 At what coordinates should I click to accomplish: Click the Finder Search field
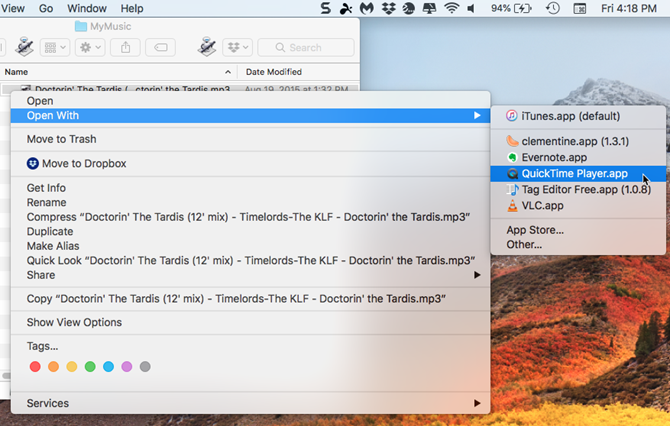(x=306, y=47)
